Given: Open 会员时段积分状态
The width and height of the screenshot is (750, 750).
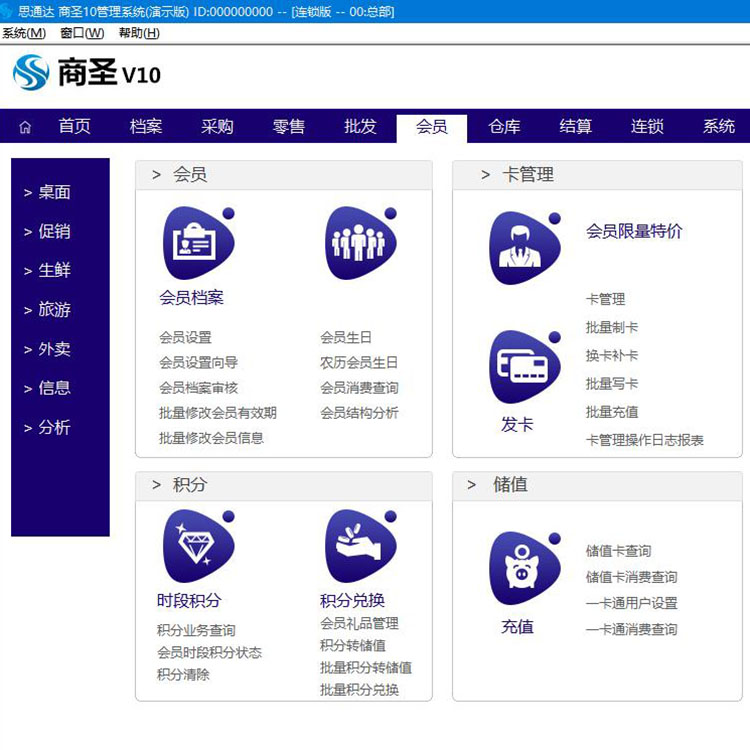Looking at the screenshot, I should point(209,652).
